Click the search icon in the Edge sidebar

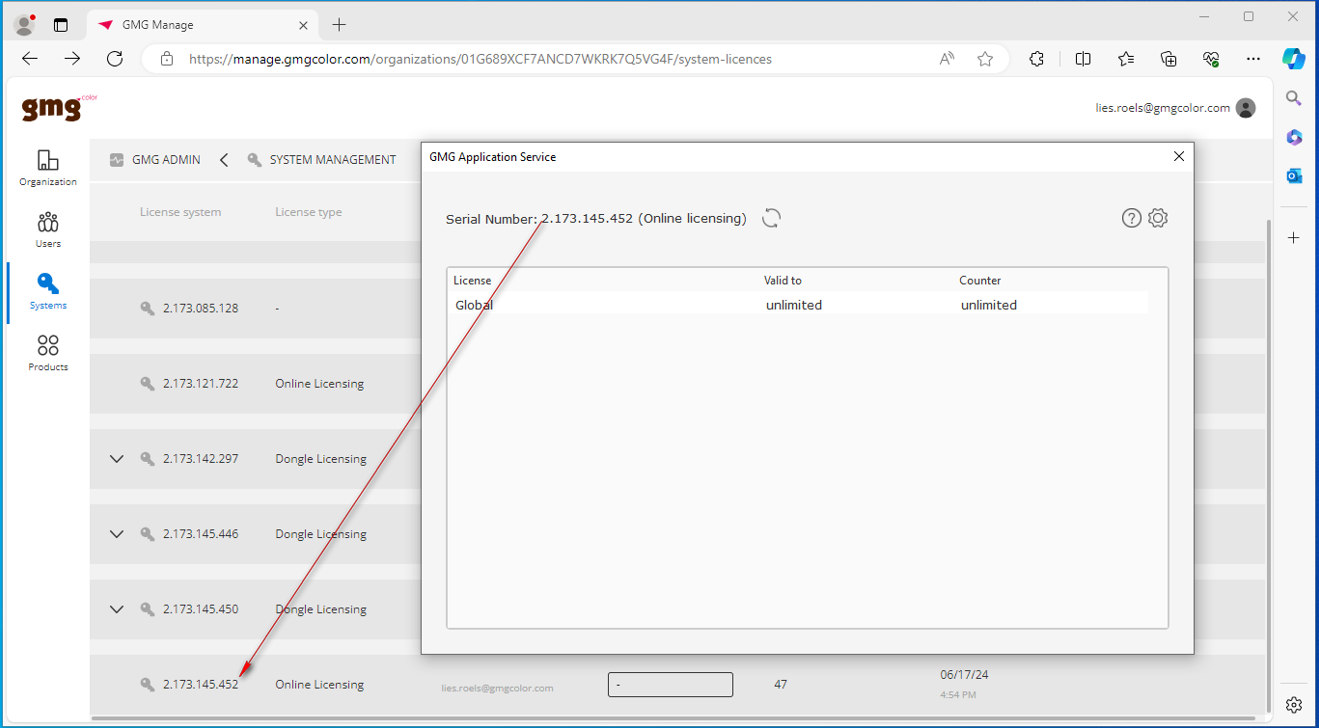(1293, 98)
